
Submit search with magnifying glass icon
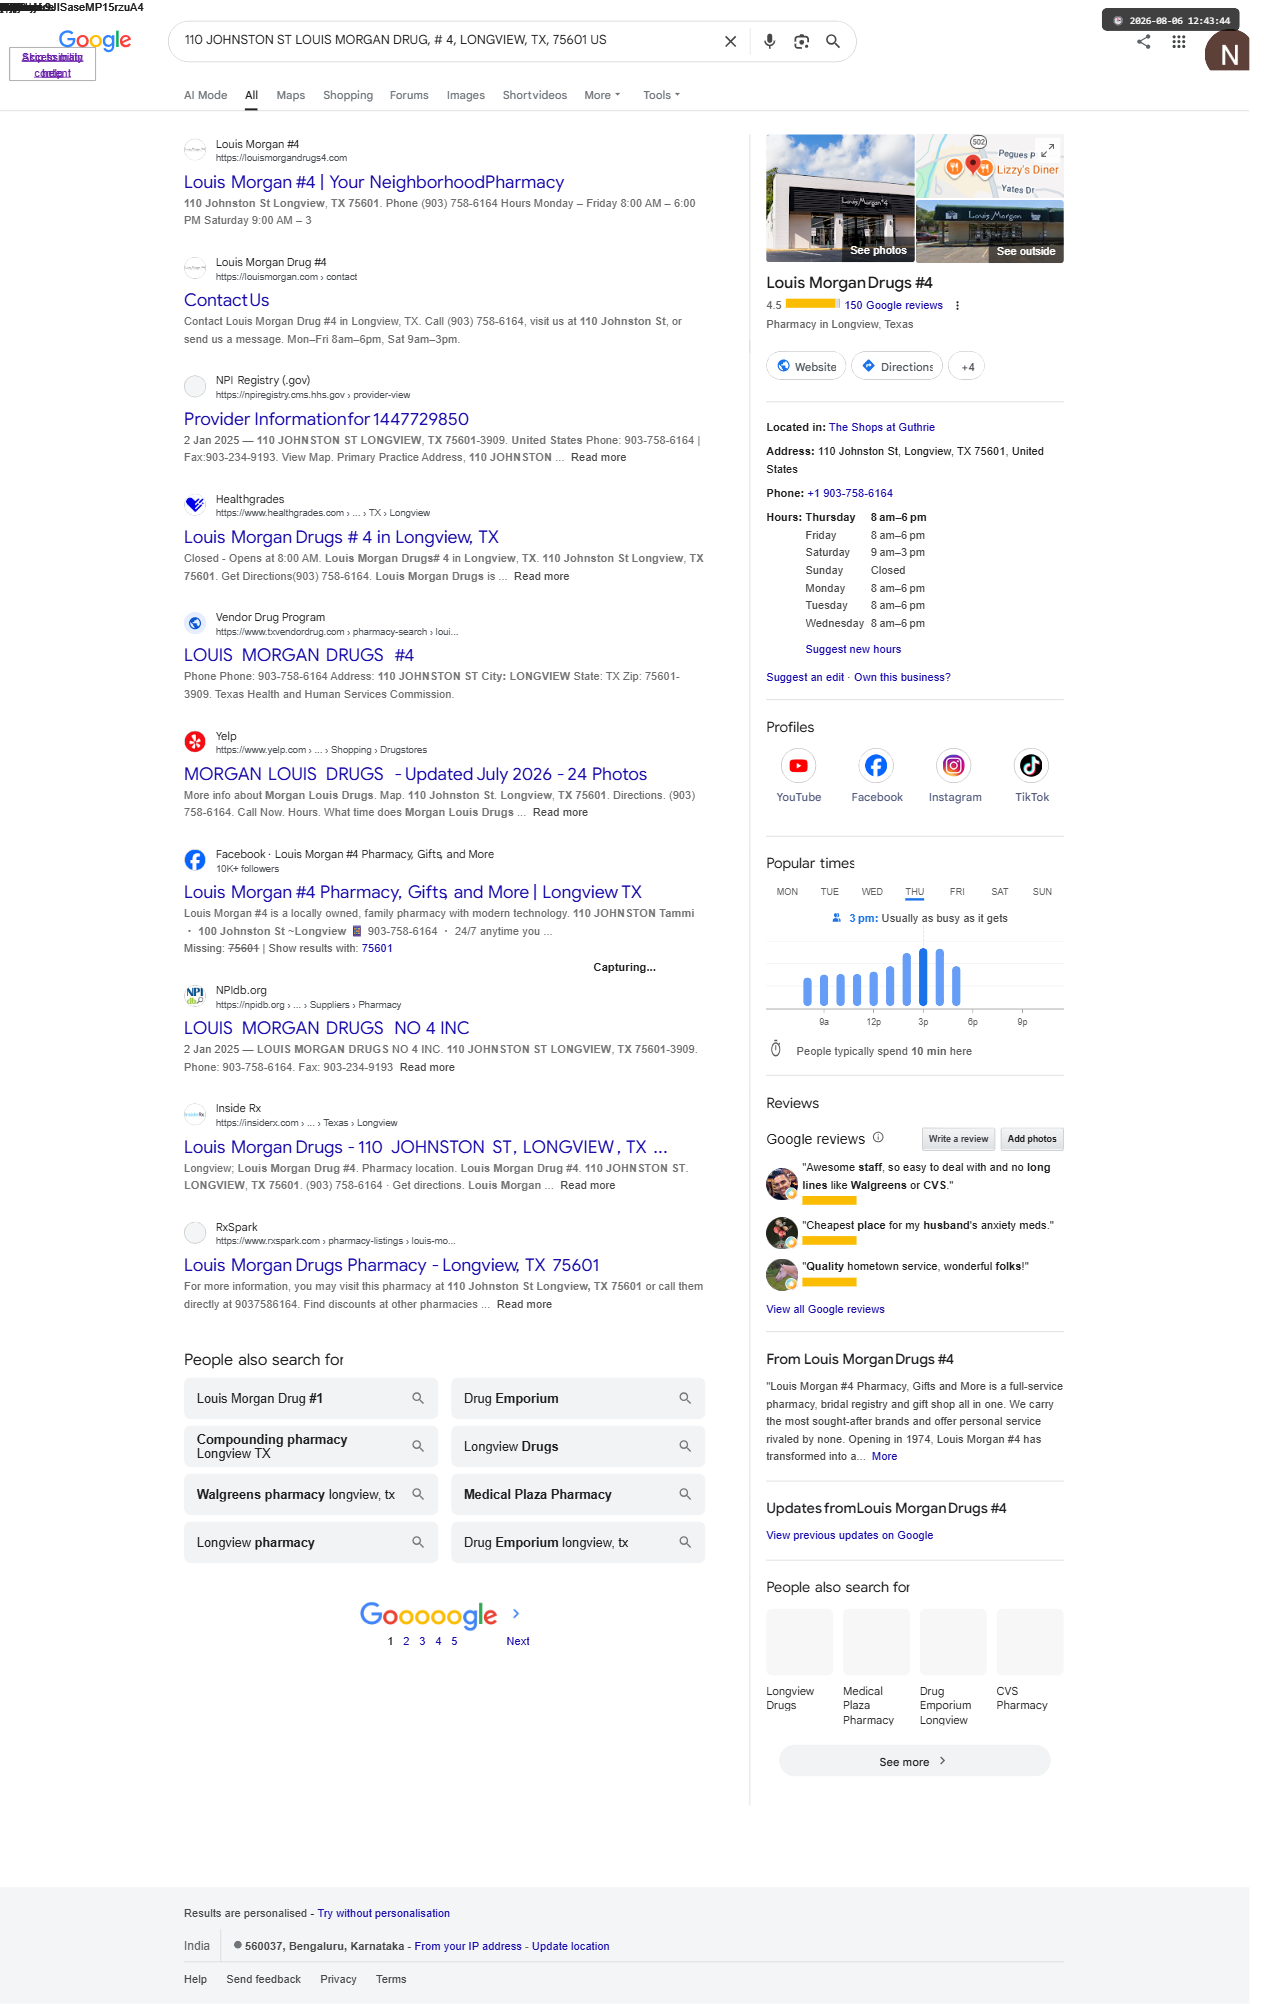coord(833,41)
